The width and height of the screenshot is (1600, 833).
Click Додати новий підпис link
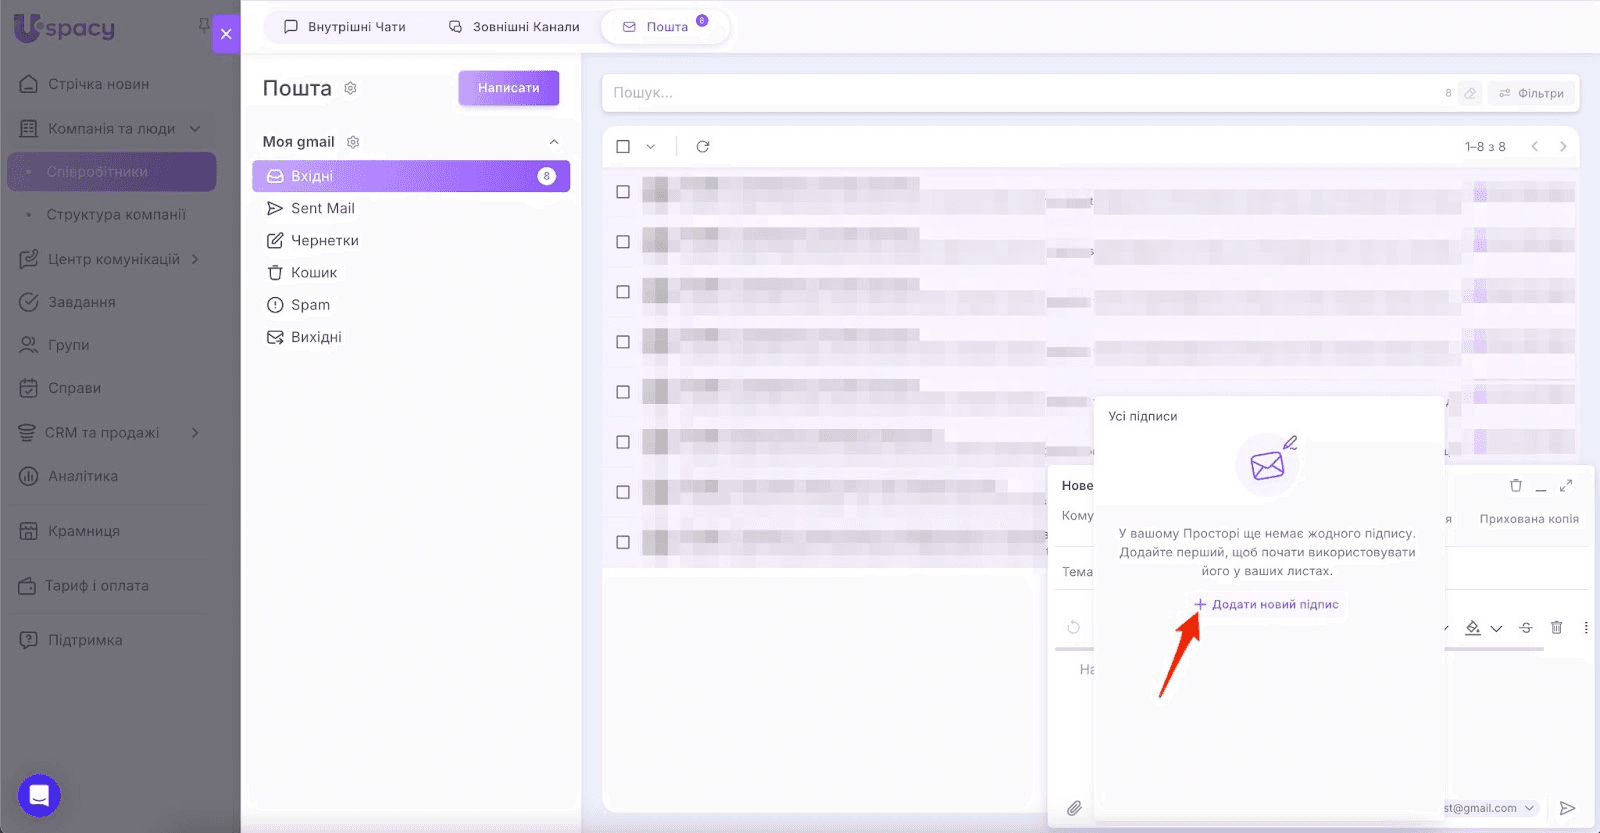coord(1266,604)
